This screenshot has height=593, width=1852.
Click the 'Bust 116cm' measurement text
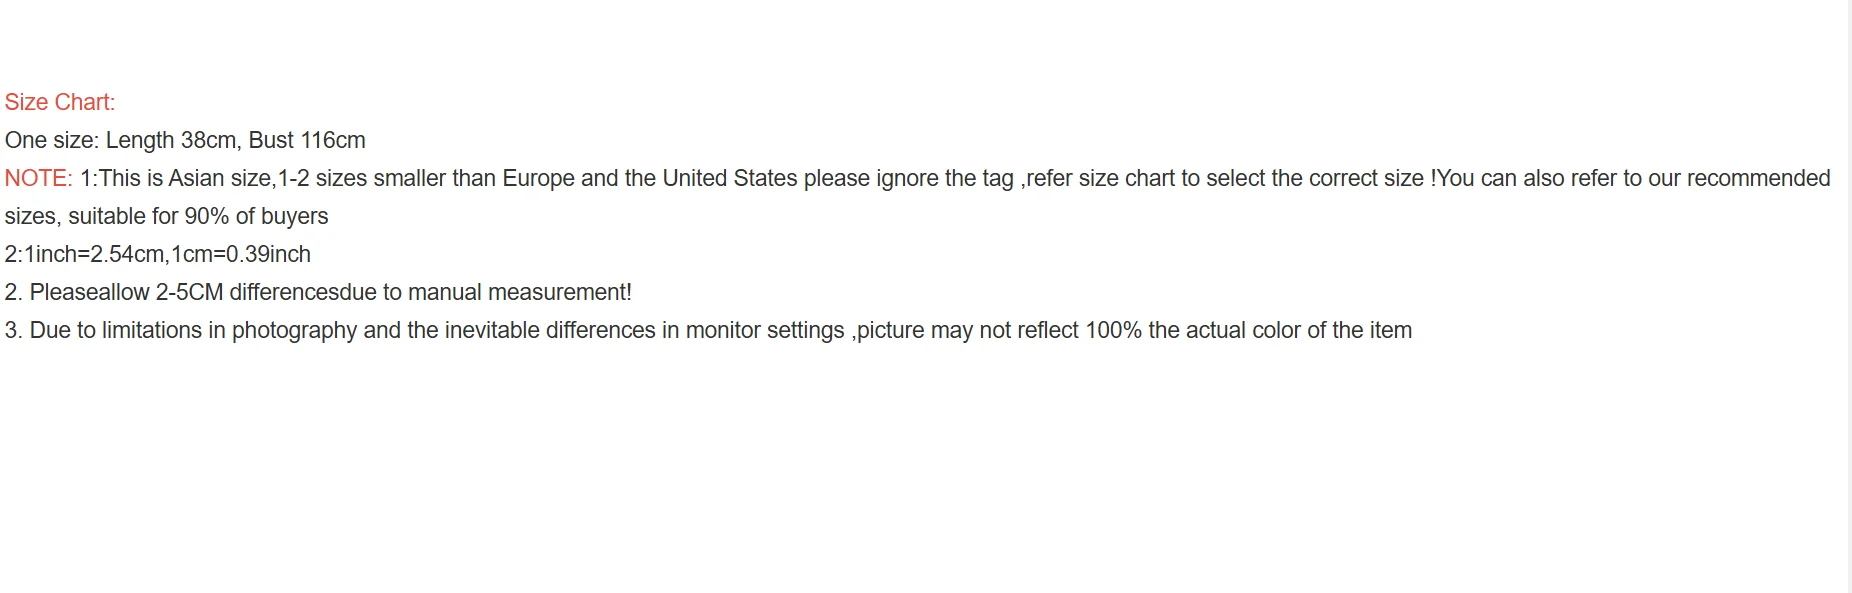[307, 140]
